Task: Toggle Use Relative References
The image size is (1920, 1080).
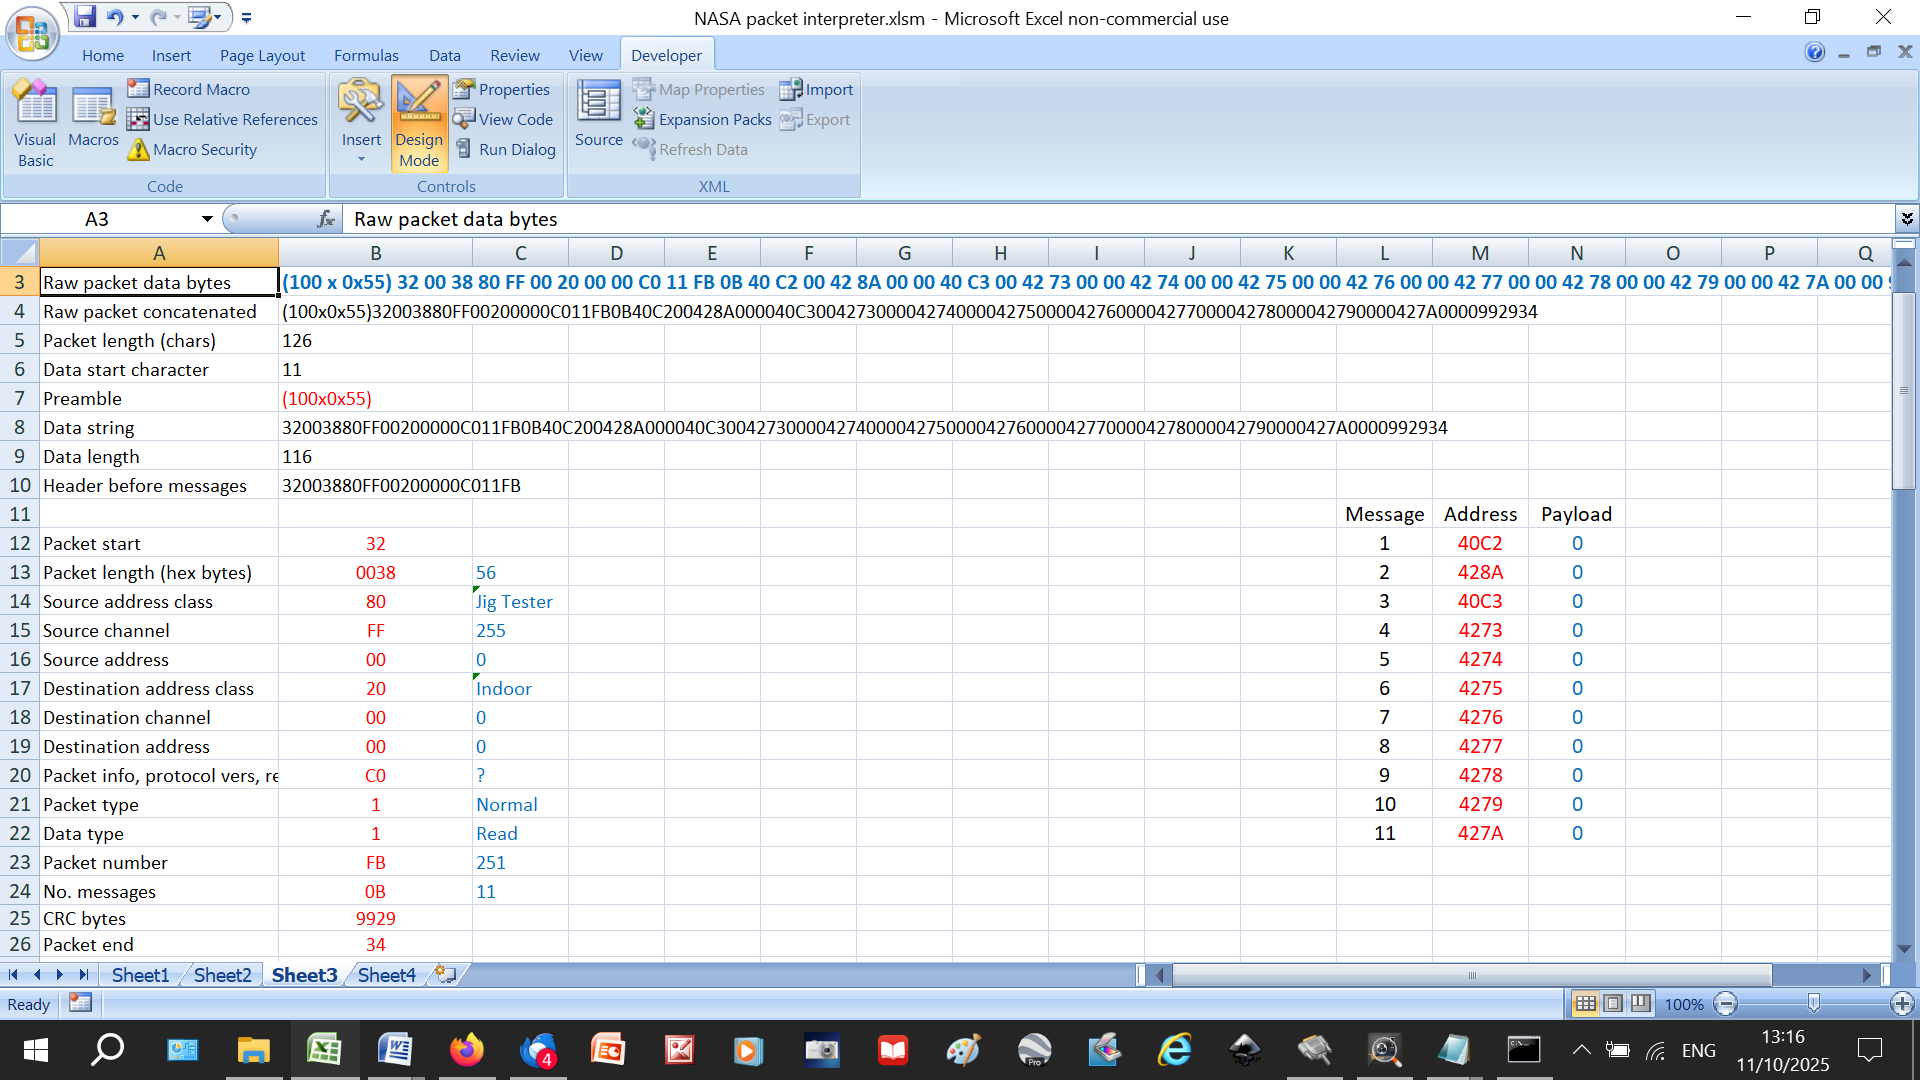Action: pos(223,119)
